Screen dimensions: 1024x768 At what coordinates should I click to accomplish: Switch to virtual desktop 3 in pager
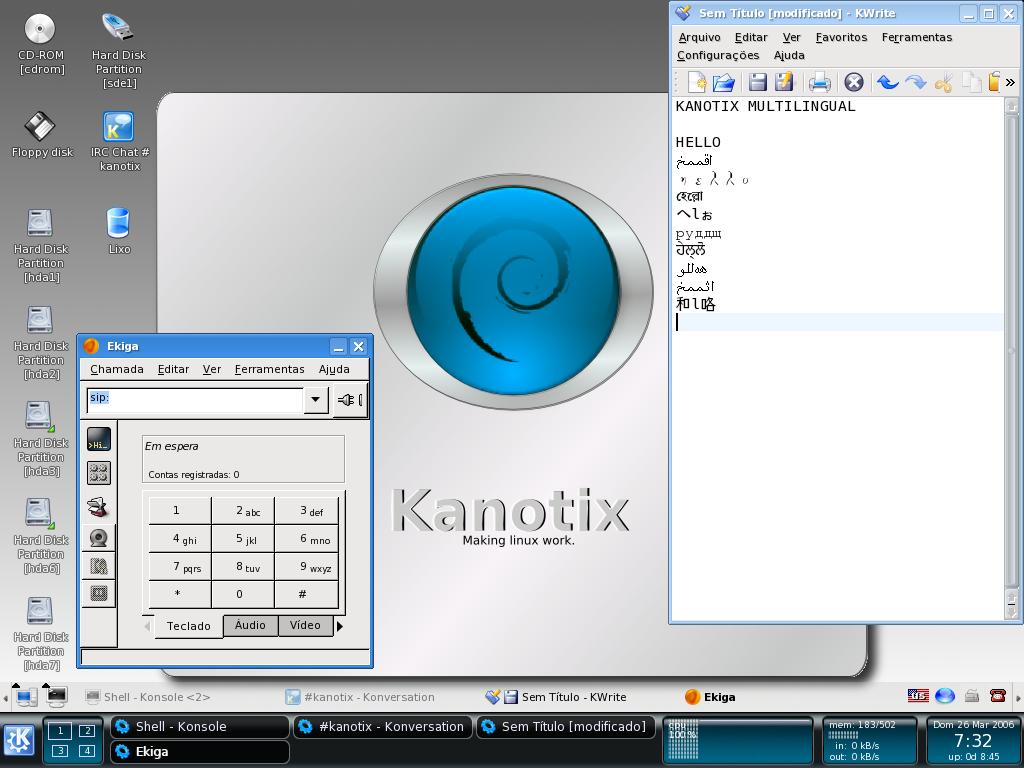59,751
